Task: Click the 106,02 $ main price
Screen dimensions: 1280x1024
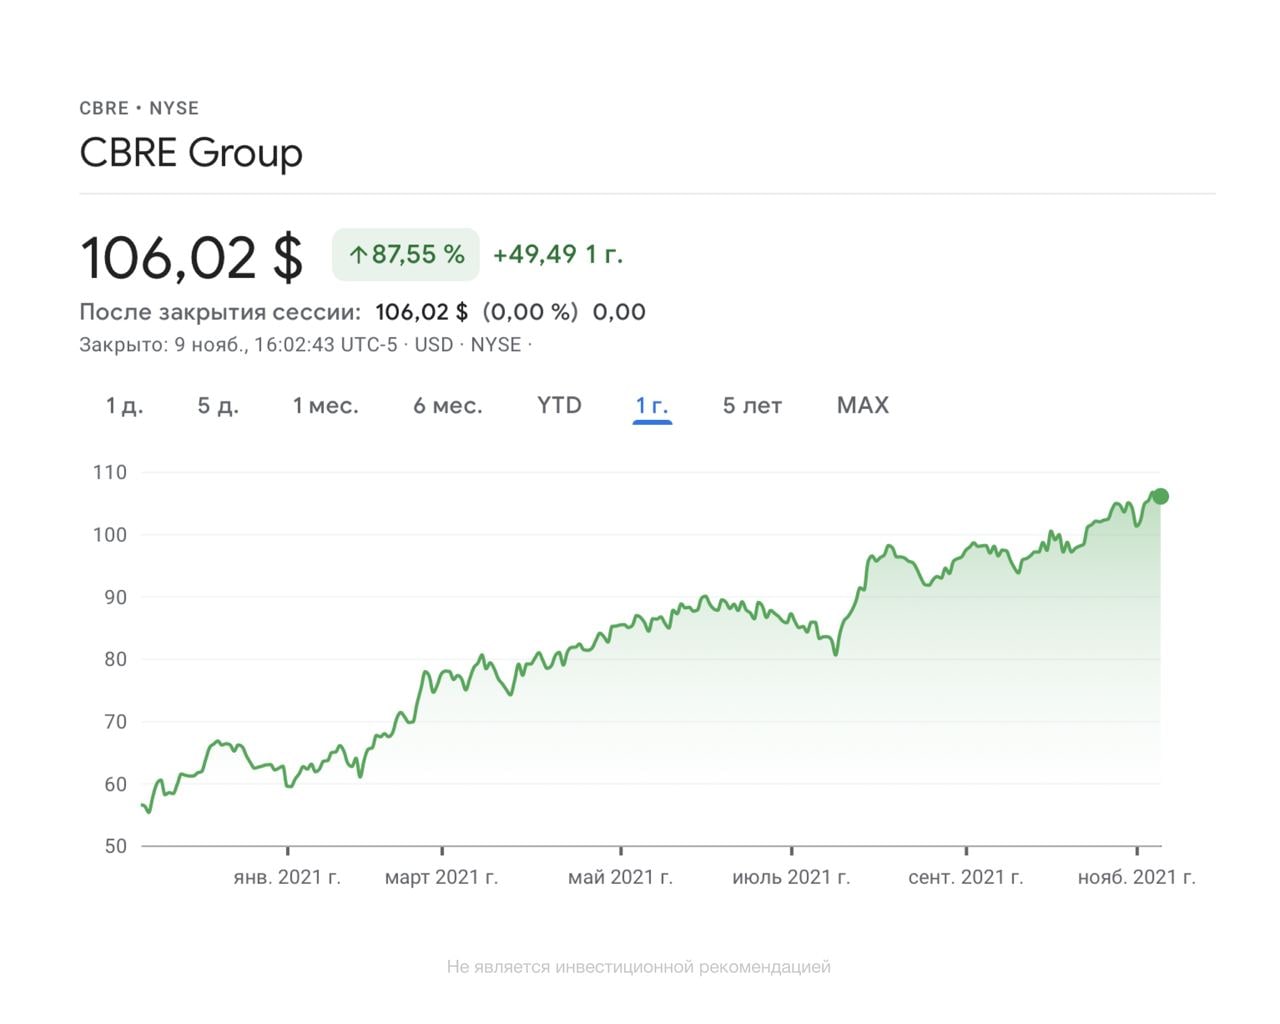Action: tap(191, 256)
